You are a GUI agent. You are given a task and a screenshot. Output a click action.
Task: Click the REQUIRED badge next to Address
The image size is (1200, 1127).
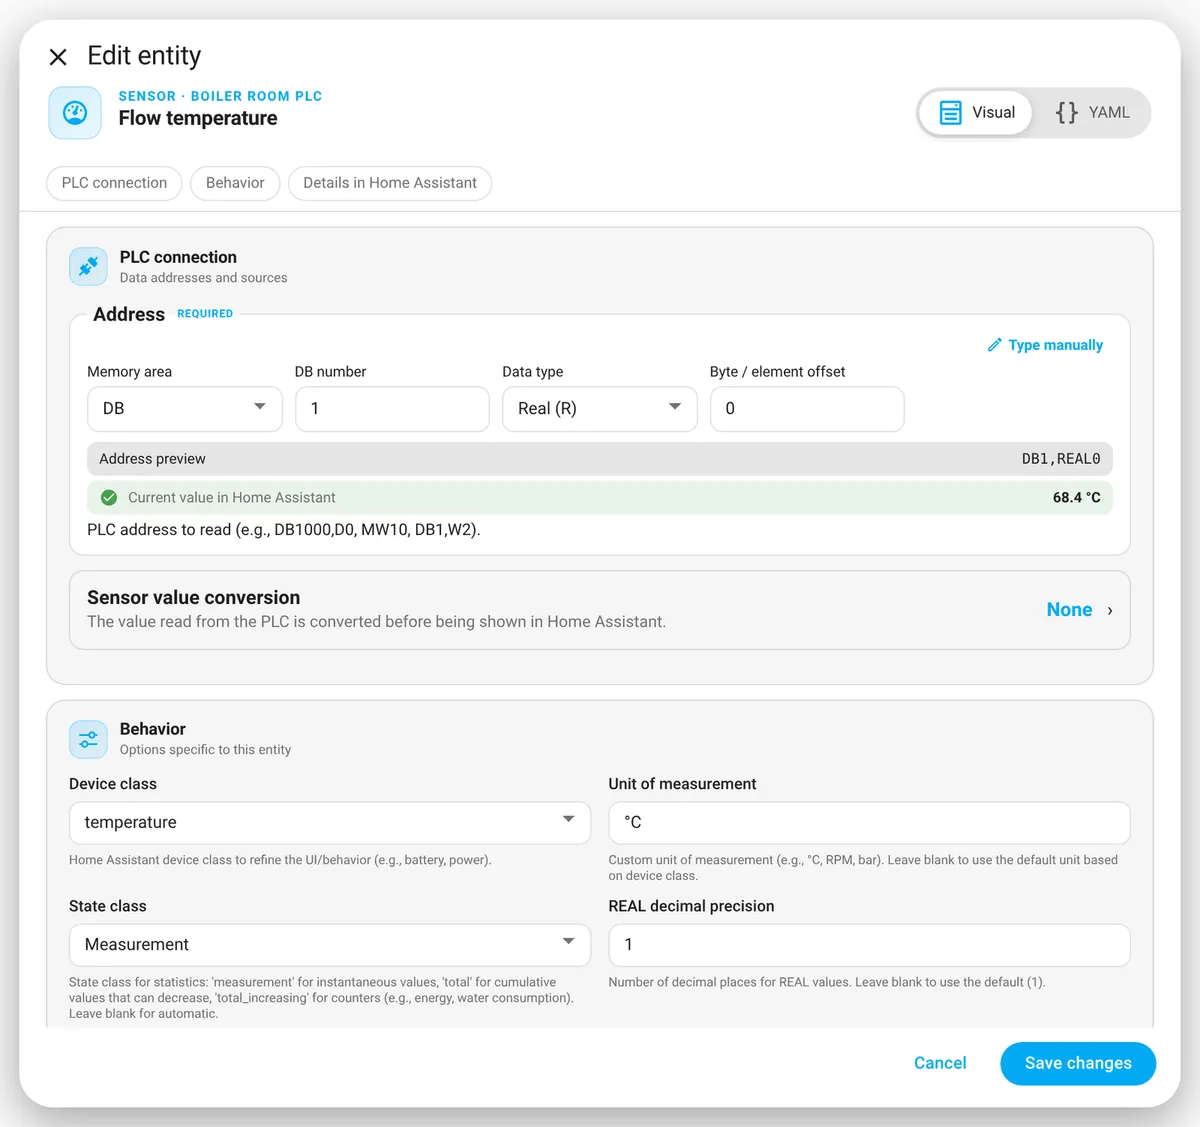click(205, 314)
